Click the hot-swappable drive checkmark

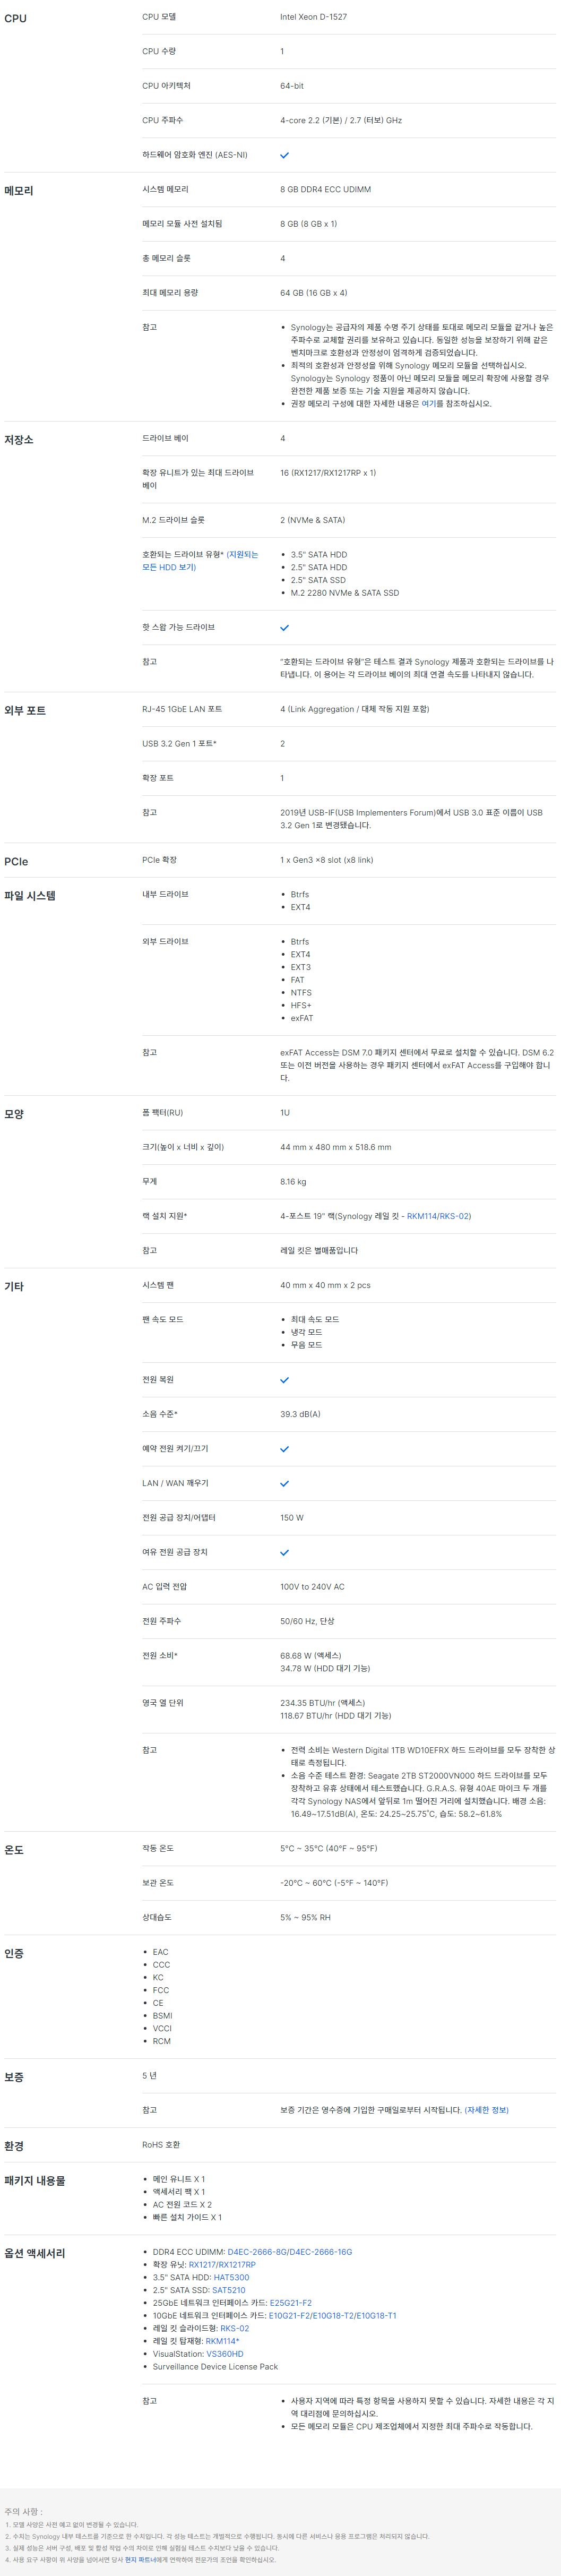pos(284,628)
